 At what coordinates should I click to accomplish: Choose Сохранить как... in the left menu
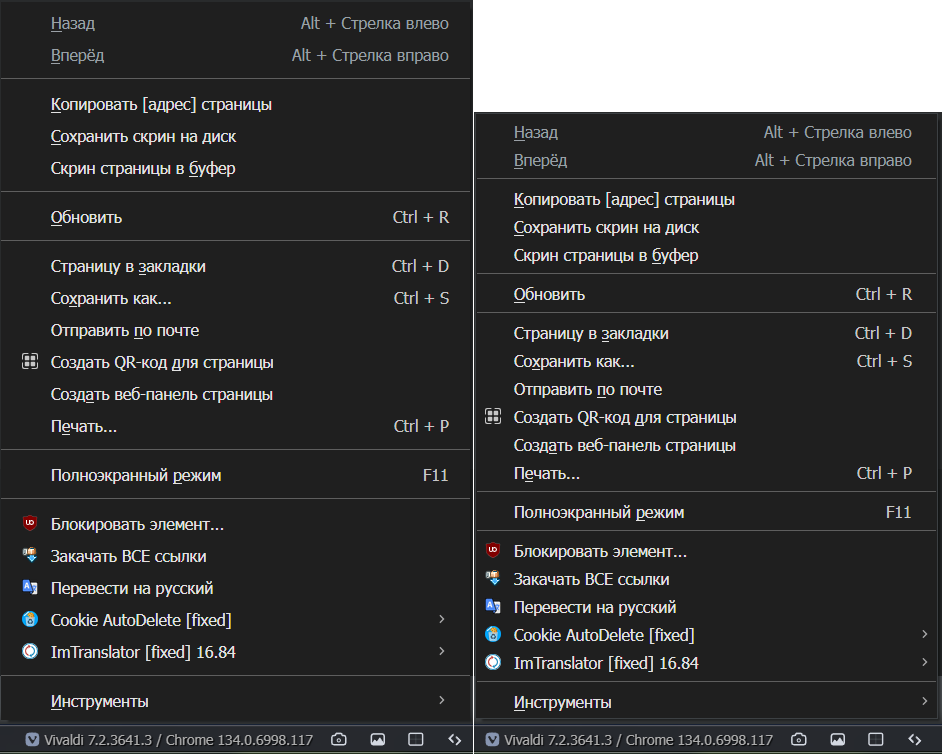(x=236, y=298)
